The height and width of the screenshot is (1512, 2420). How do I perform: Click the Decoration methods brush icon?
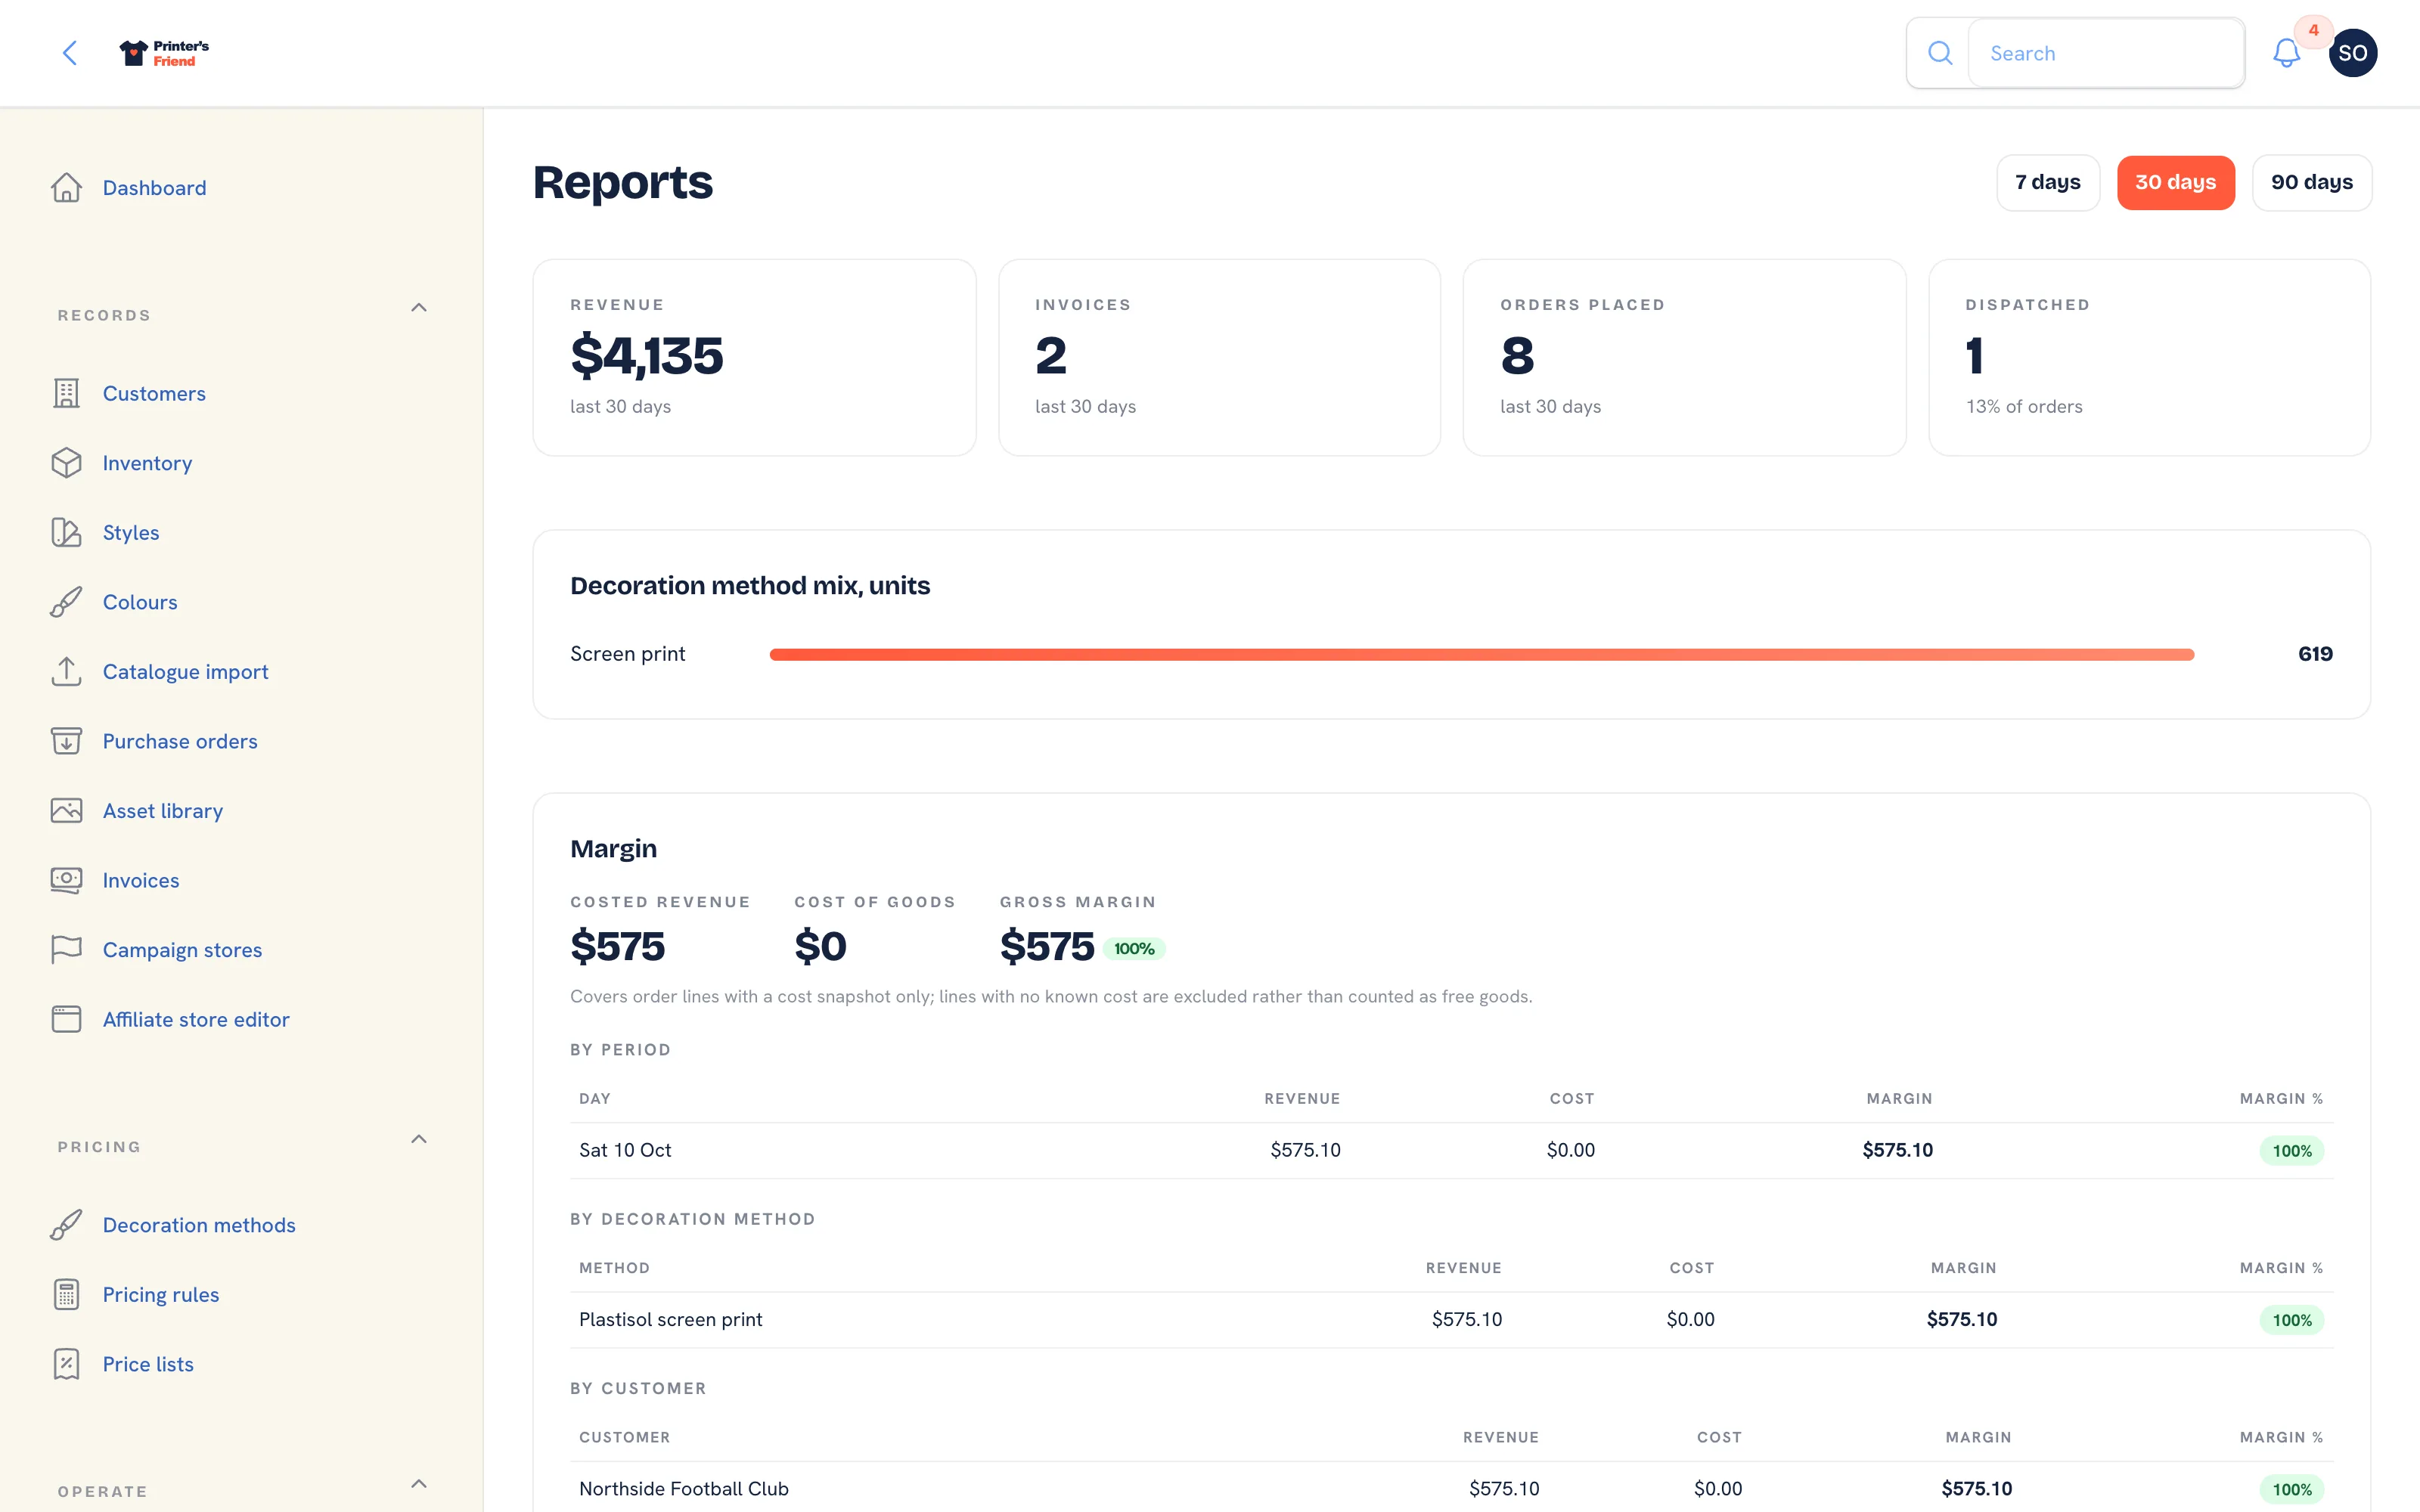(x=66, y=1225)
